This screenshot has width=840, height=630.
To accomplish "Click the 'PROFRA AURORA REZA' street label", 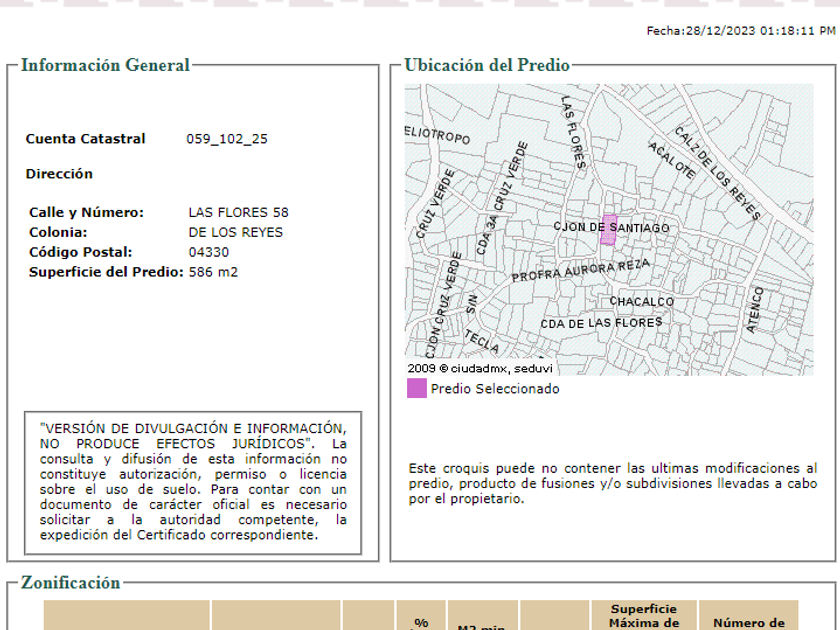I will 581,270.
